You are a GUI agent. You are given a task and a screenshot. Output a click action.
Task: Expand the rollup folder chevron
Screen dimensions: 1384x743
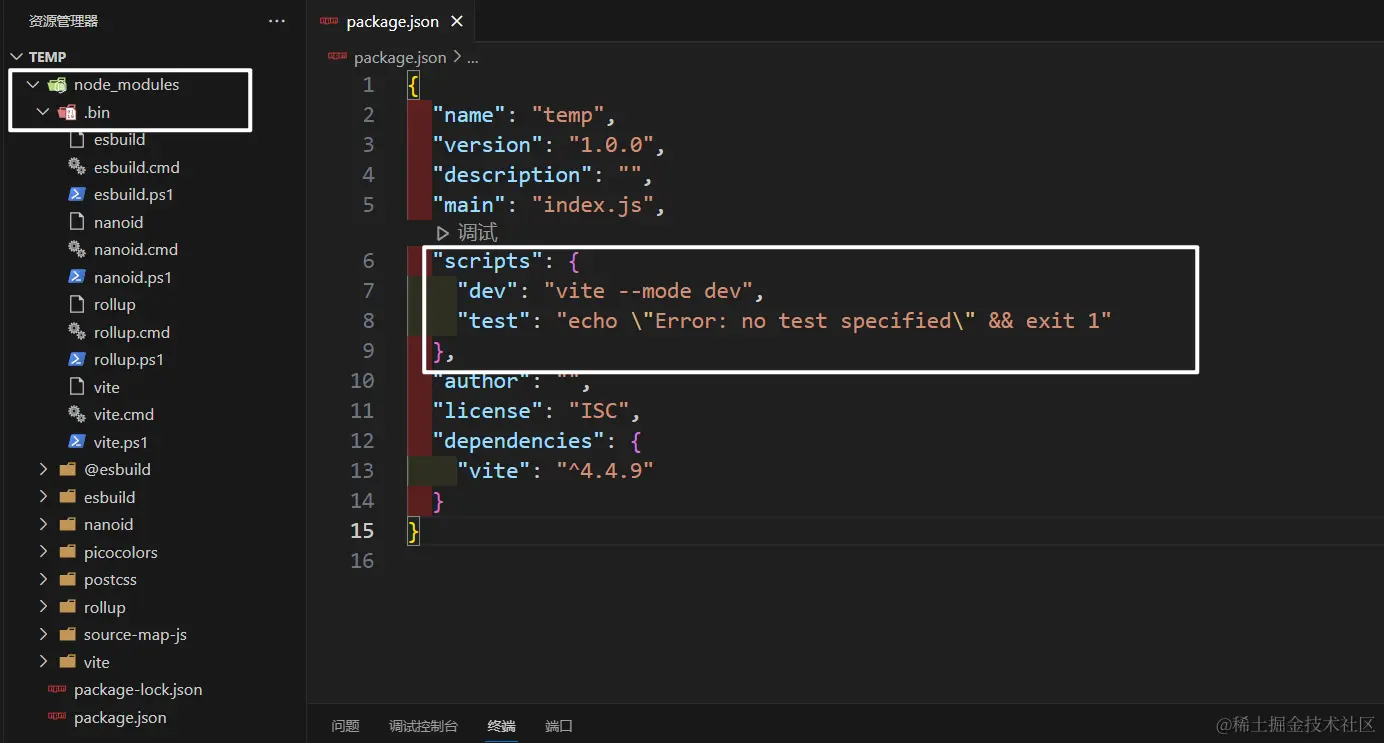click(43, 607)
